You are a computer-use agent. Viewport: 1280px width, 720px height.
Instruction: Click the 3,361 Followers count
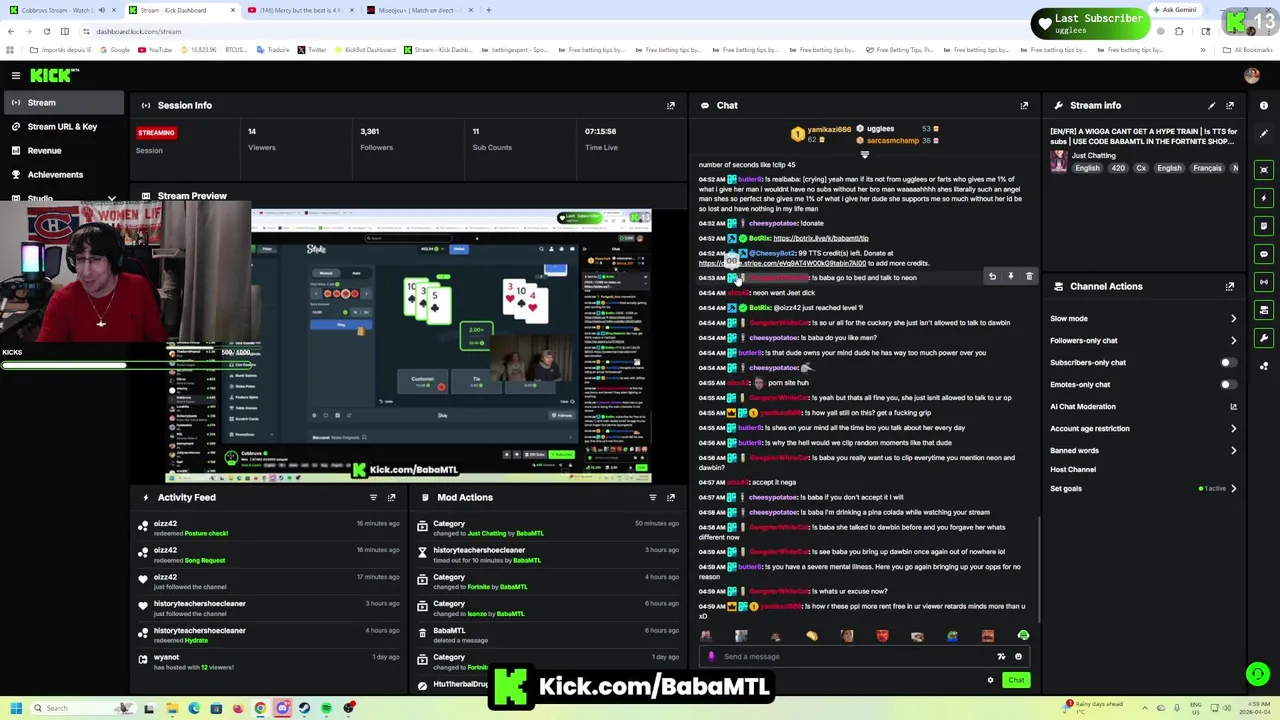(370, 131)
